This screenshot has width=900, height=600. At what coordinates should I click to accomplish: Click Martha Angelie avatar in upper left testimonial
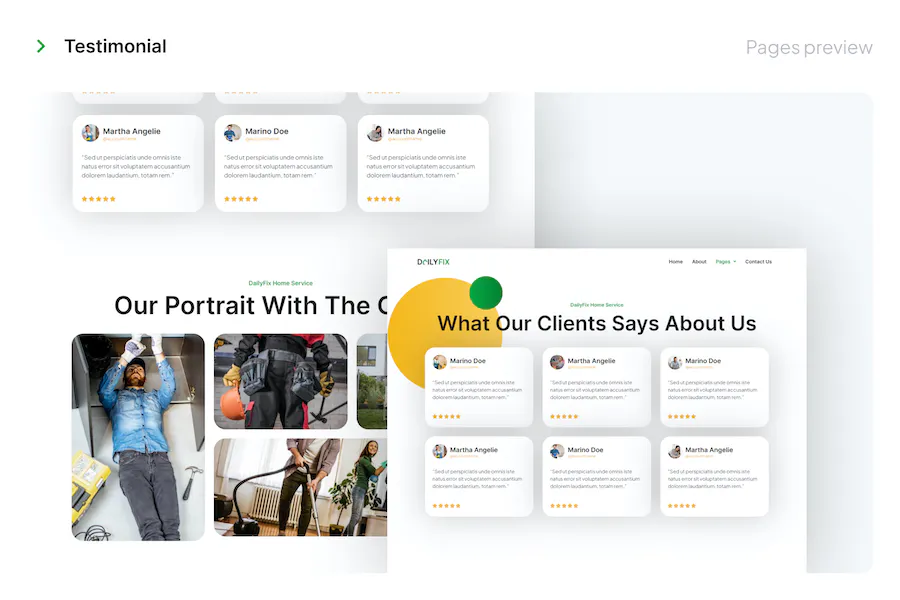pyautogui.click(x=90, y=133)
